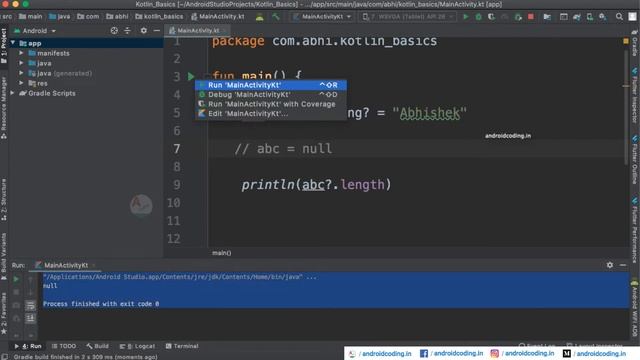Click Apply Changes icon next to Stop

[518, 17]
